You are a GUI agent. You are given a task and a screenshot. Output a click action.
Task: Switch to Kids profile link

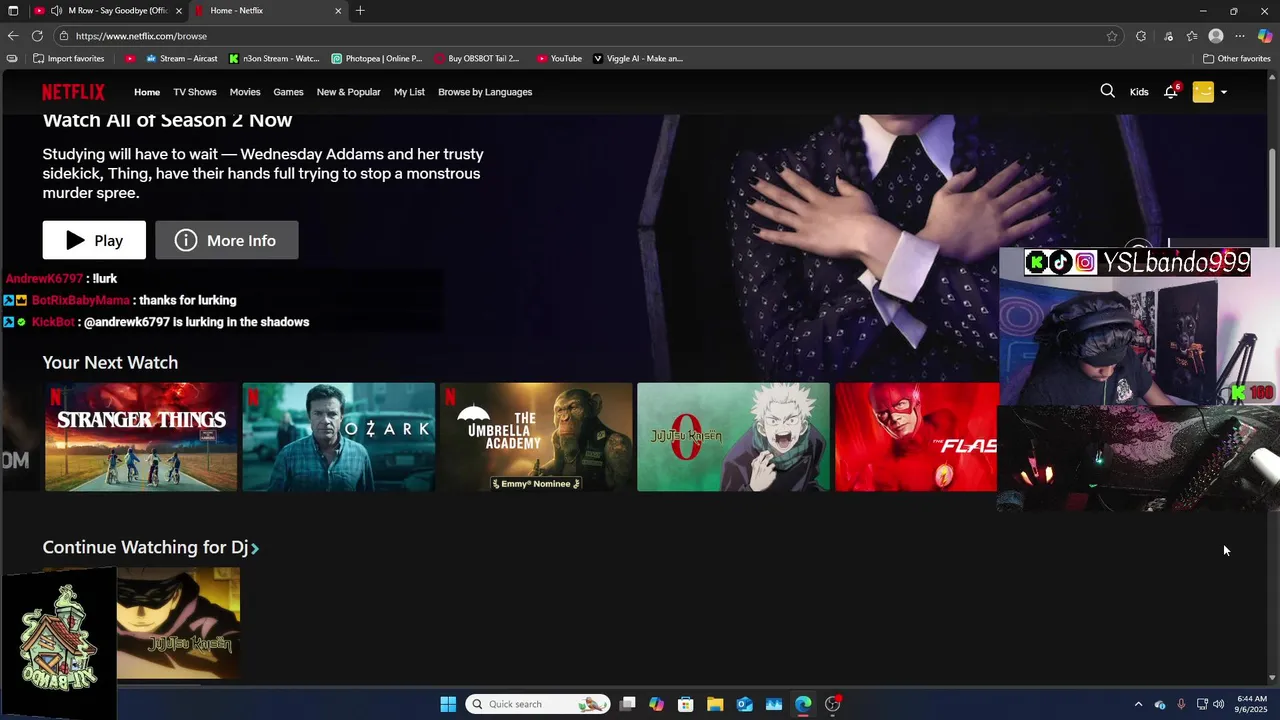pos(1139,92)
